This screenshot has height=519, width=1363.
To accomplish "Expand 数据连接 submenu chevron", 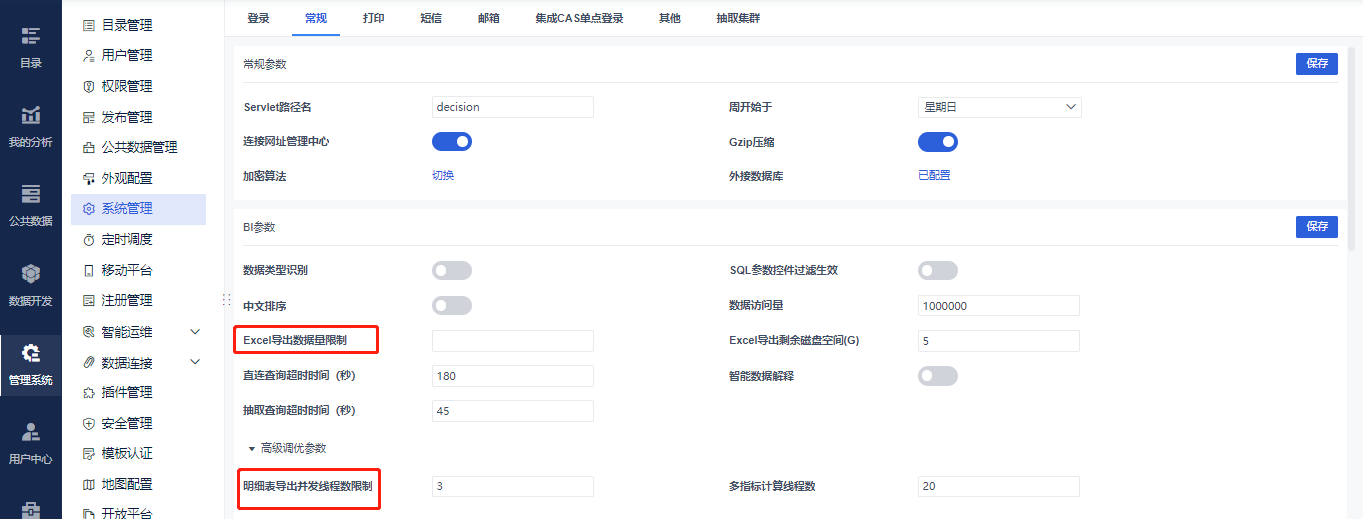I will [x=195, y=362].
